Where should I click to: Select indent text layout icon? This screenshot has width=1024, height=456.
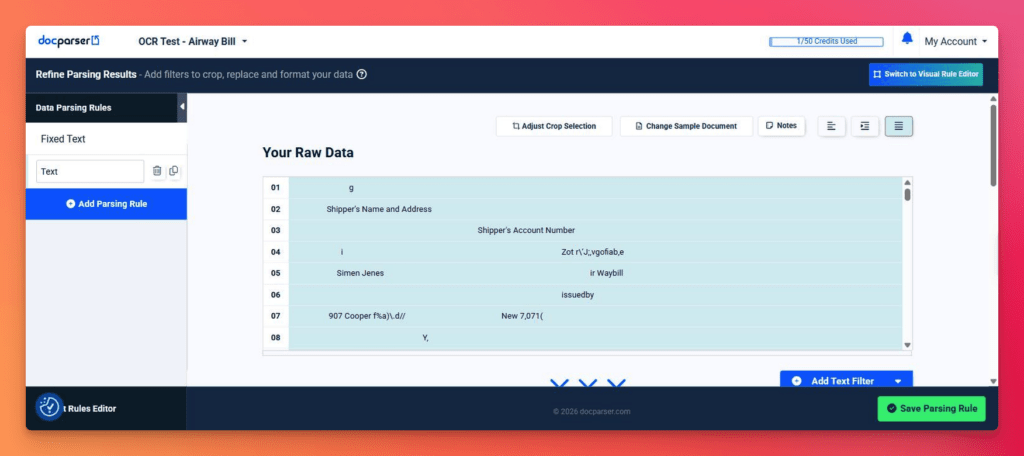click(865, 126)
